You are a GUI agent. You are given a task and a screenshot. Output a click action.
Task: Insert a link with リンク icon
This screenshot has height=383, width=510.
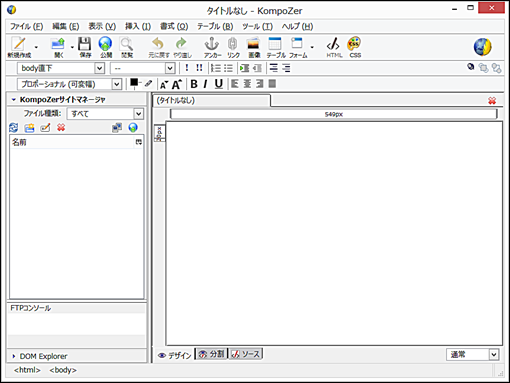233,47
